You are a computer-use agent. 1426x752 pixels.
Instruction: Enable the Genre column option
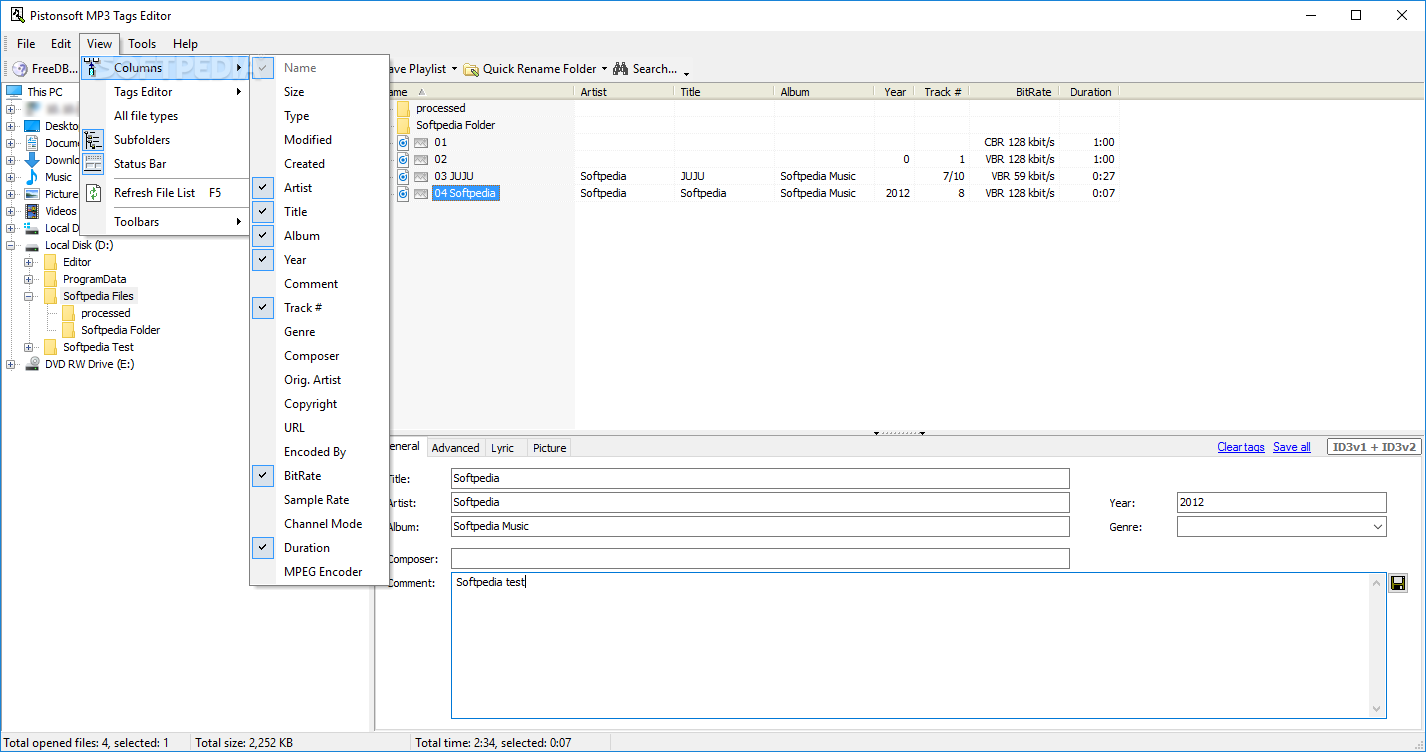pyautogui.click(x=319, y=332)
